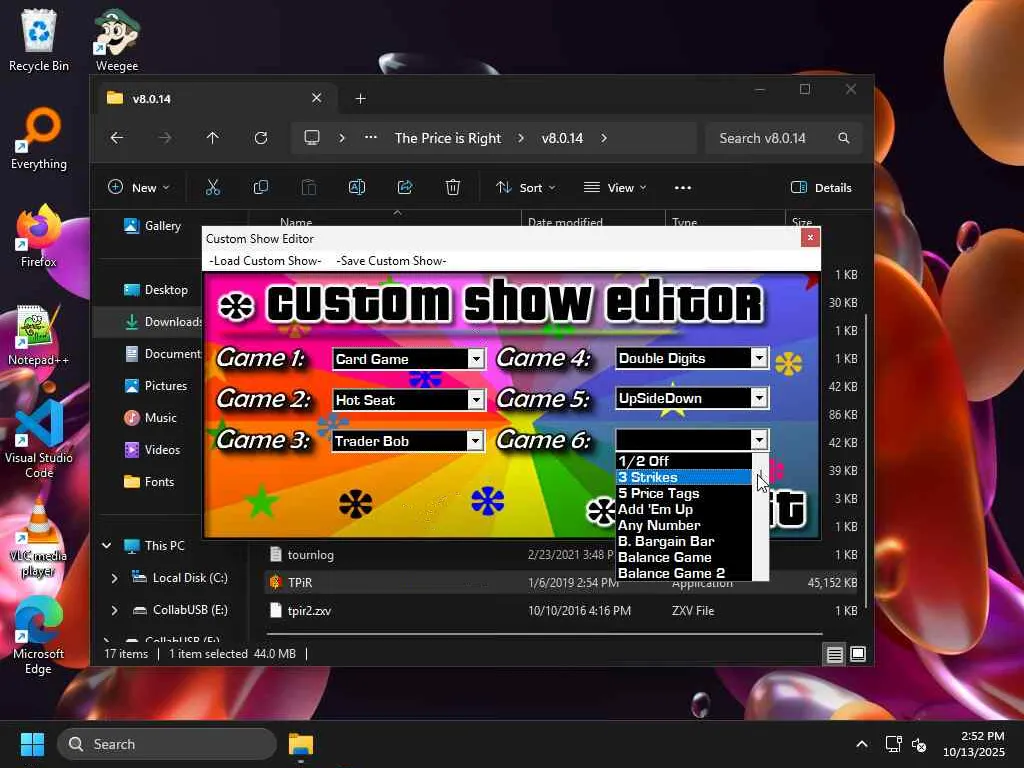
Task: Select the tpir2.zxv file row
Action: pos(562,611)
